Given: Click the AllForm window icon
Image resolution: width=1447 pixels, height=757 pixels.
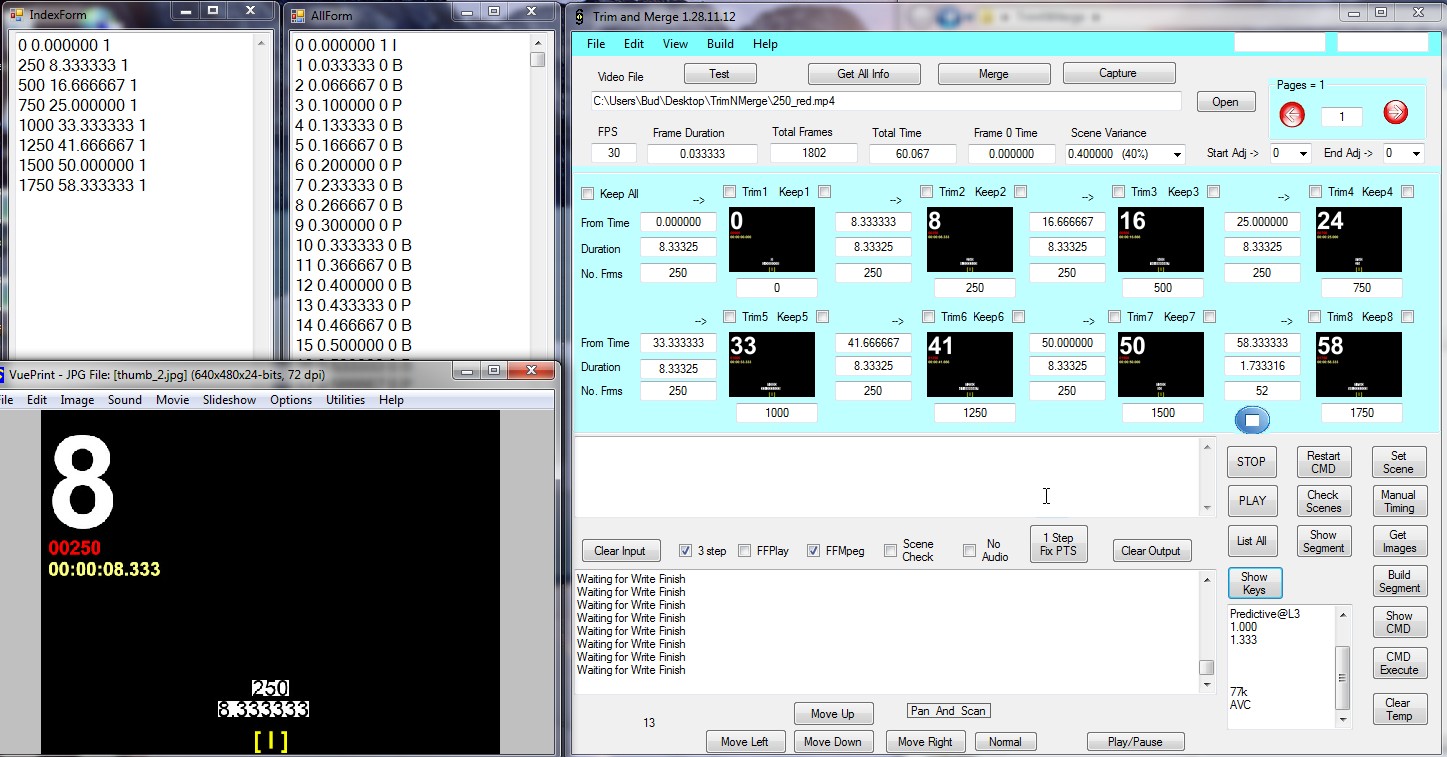Looking at the screenshot, I should click(298, 15).
